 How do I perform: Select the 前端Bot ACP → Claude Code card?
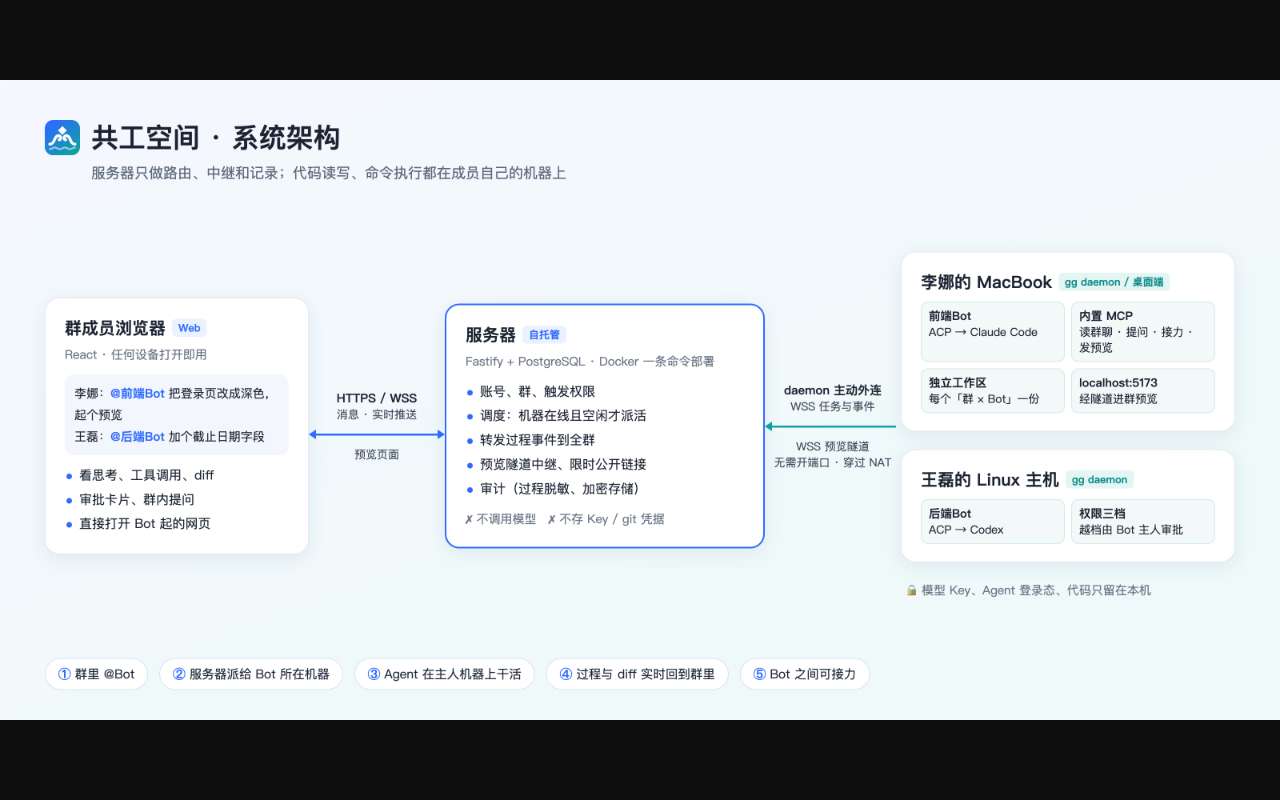coord(993,332)
